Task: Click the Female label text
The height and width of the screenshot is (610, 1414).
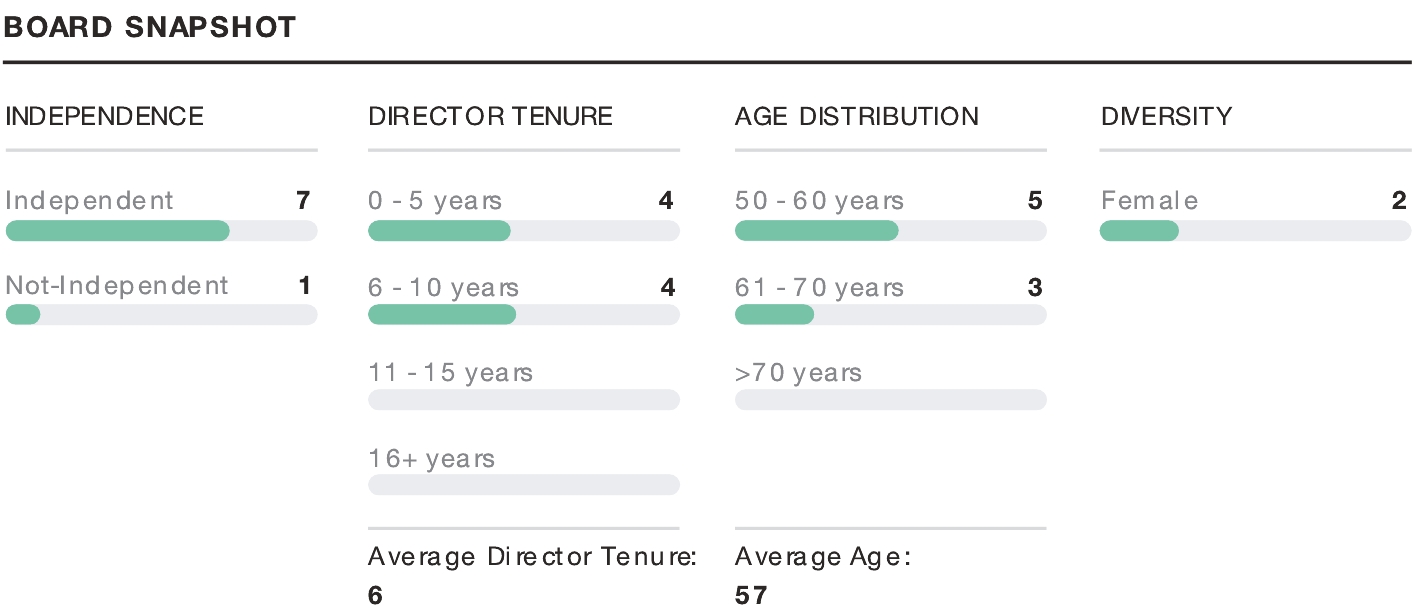Action: (1149, 201)
